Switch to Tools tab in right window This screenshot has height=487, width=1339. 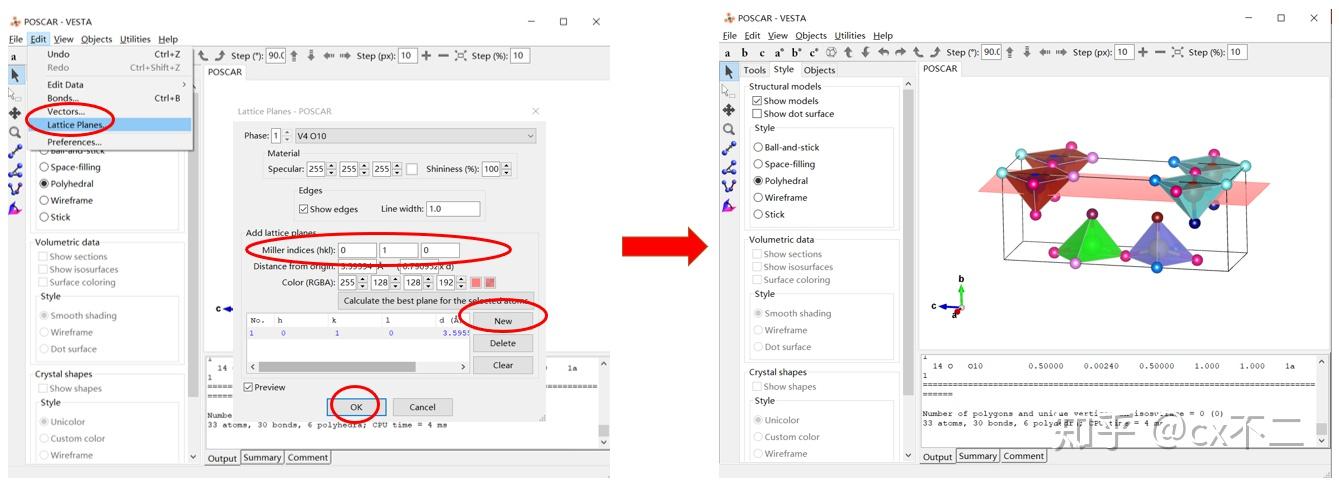754,70
